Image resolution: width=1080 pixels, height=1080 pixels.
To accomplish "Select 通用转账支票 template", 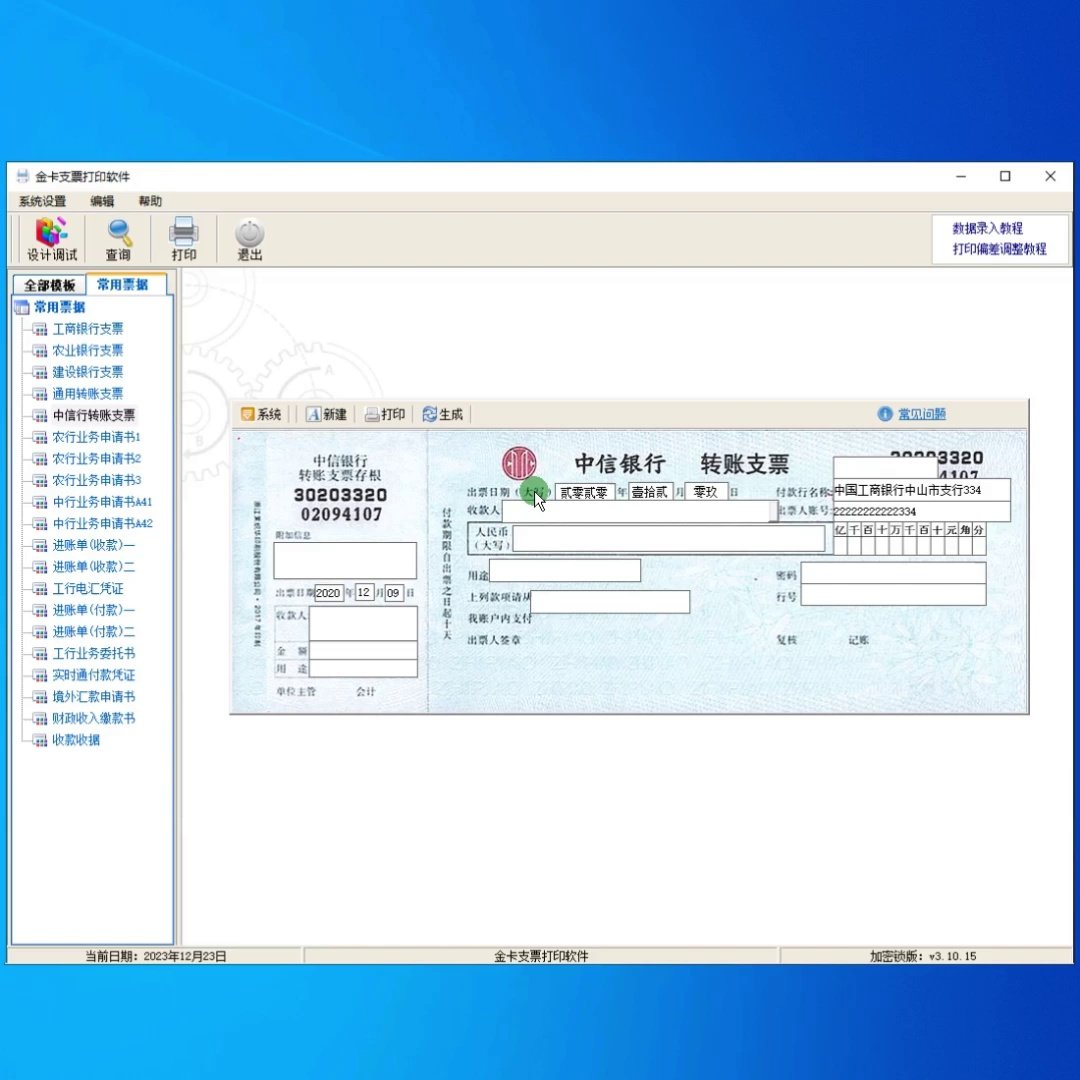I will point(87,393).
